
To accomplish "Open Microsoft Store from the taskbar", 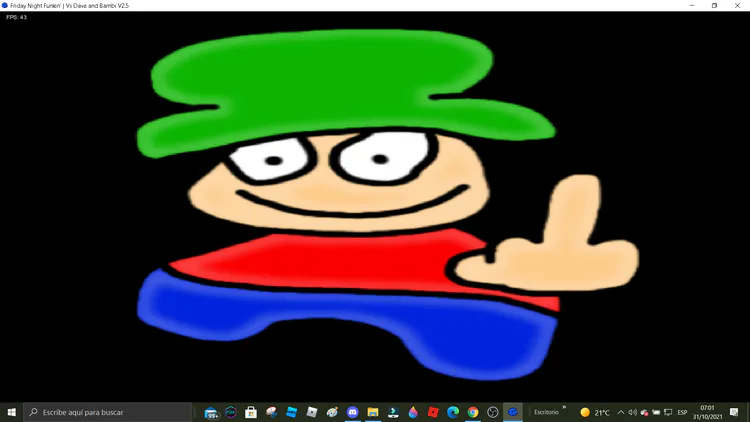I will pyautogui.click(x=251, y=412).
